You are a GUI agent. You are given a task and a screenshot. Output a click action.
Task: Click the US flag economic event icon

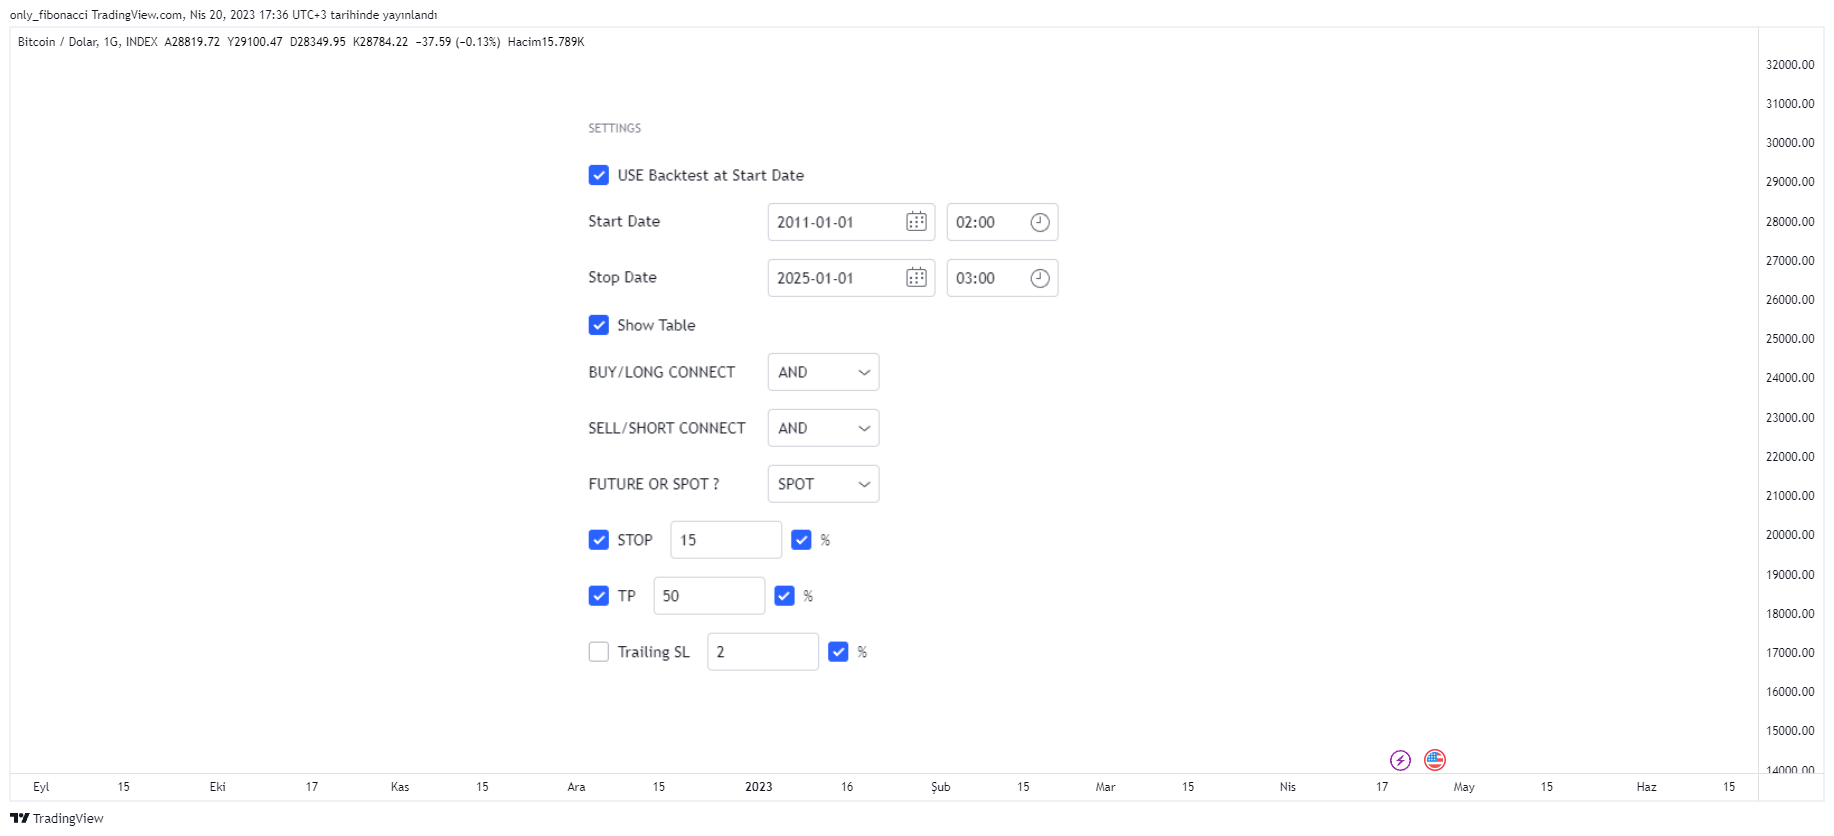click(1435, 760)
